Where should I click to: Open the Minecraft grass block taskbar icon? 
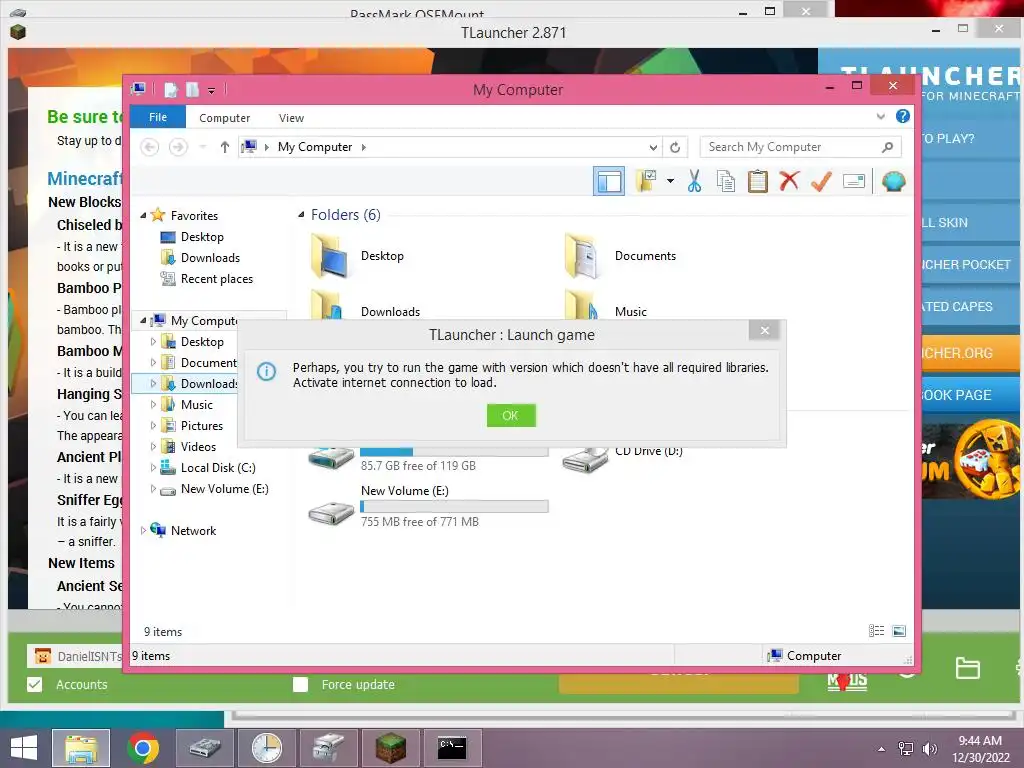[391, 748]
